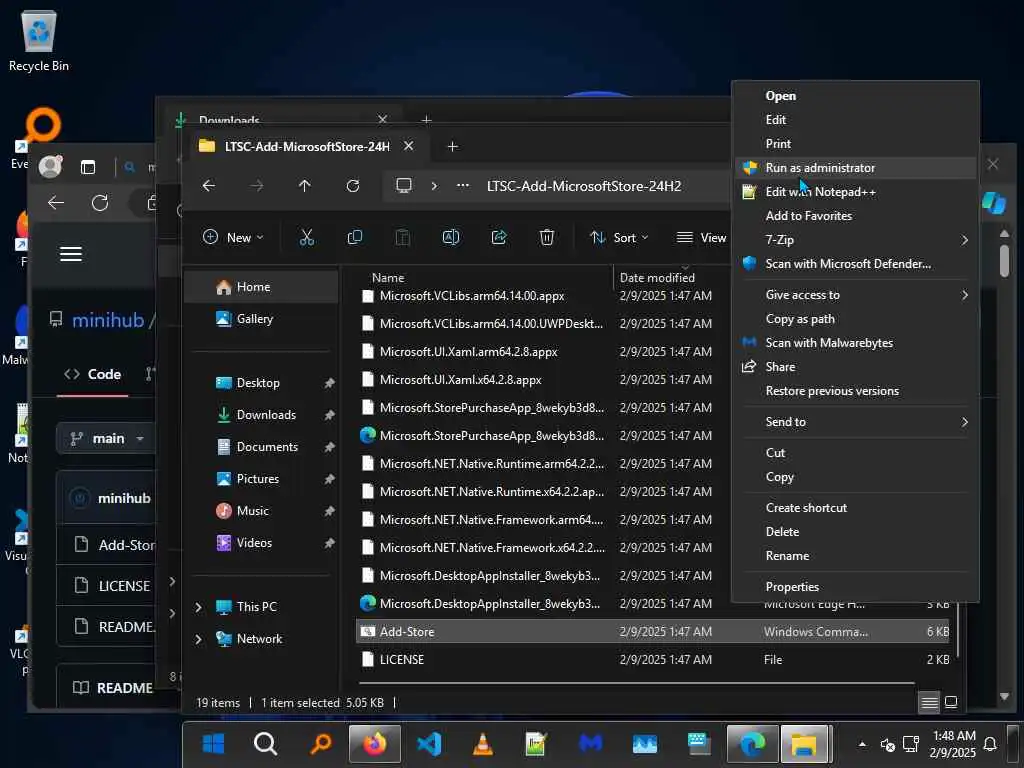Open the Windows Start button
Viewport: 1024px width, 768px height.
[214, 743]
